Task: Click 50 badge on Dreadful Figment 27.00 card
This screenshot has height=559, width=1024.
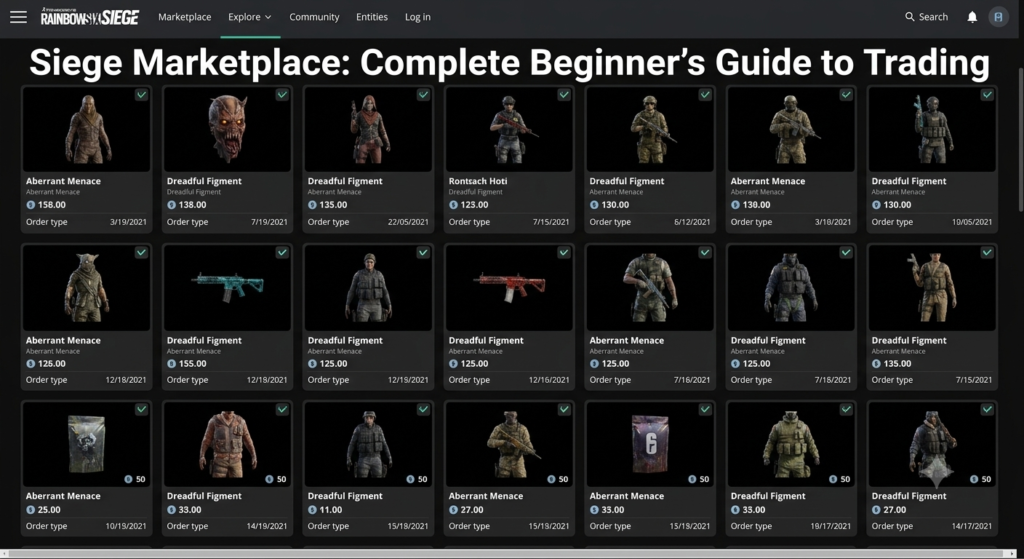Action: (x=981, y=479)
